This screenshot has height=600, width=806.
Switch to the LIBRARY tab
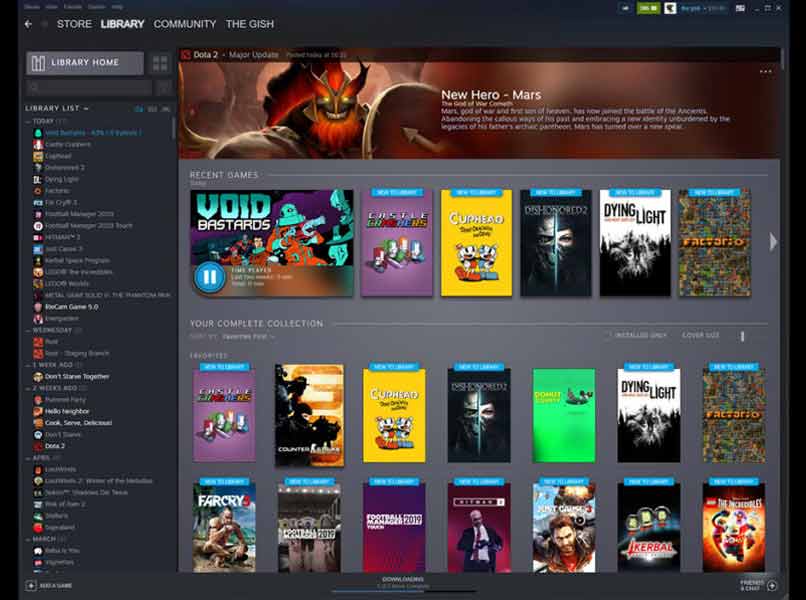(122, 24)
